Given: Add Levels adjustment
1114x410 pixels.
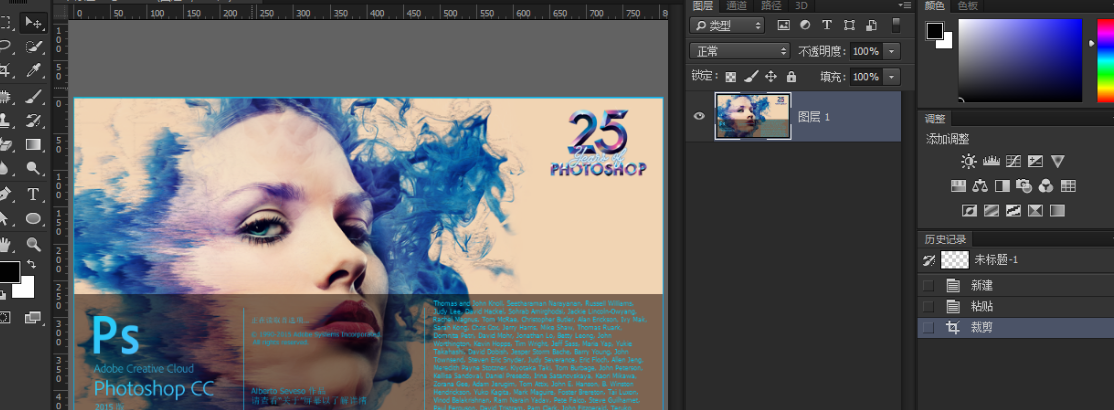Looking at the screenshot, I should tap(991, 161).
